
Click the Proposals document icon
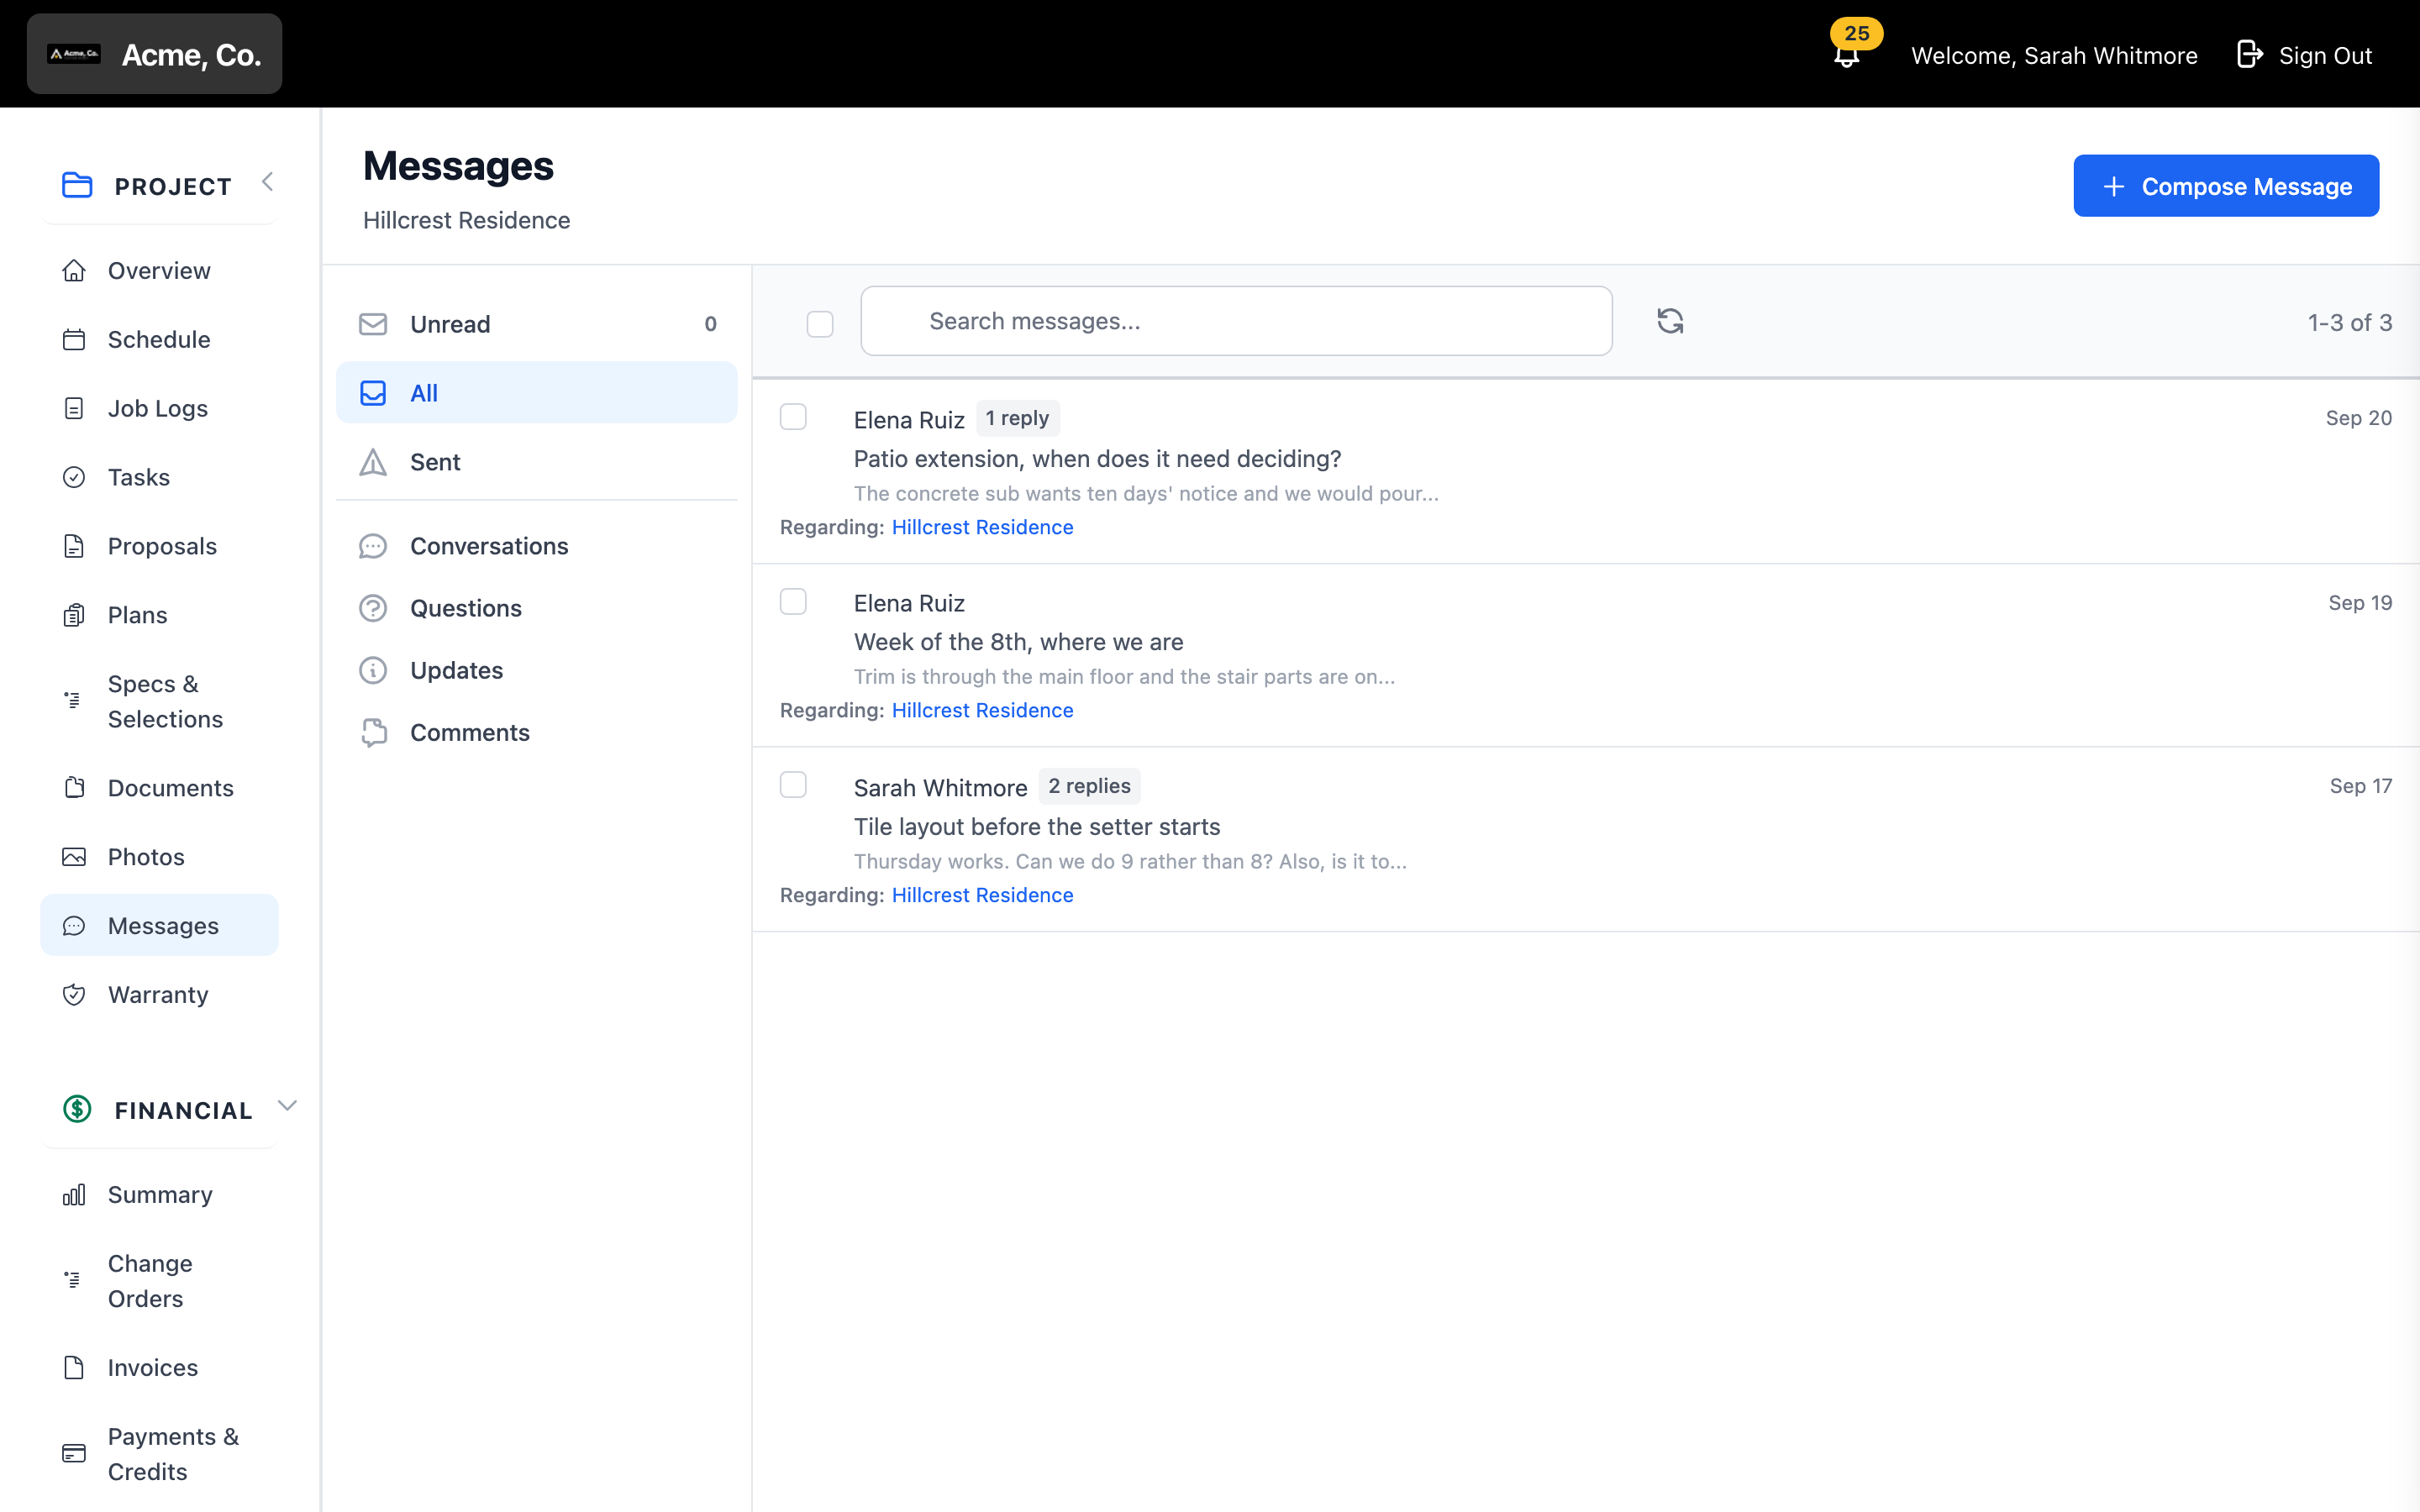pos(74,547)
